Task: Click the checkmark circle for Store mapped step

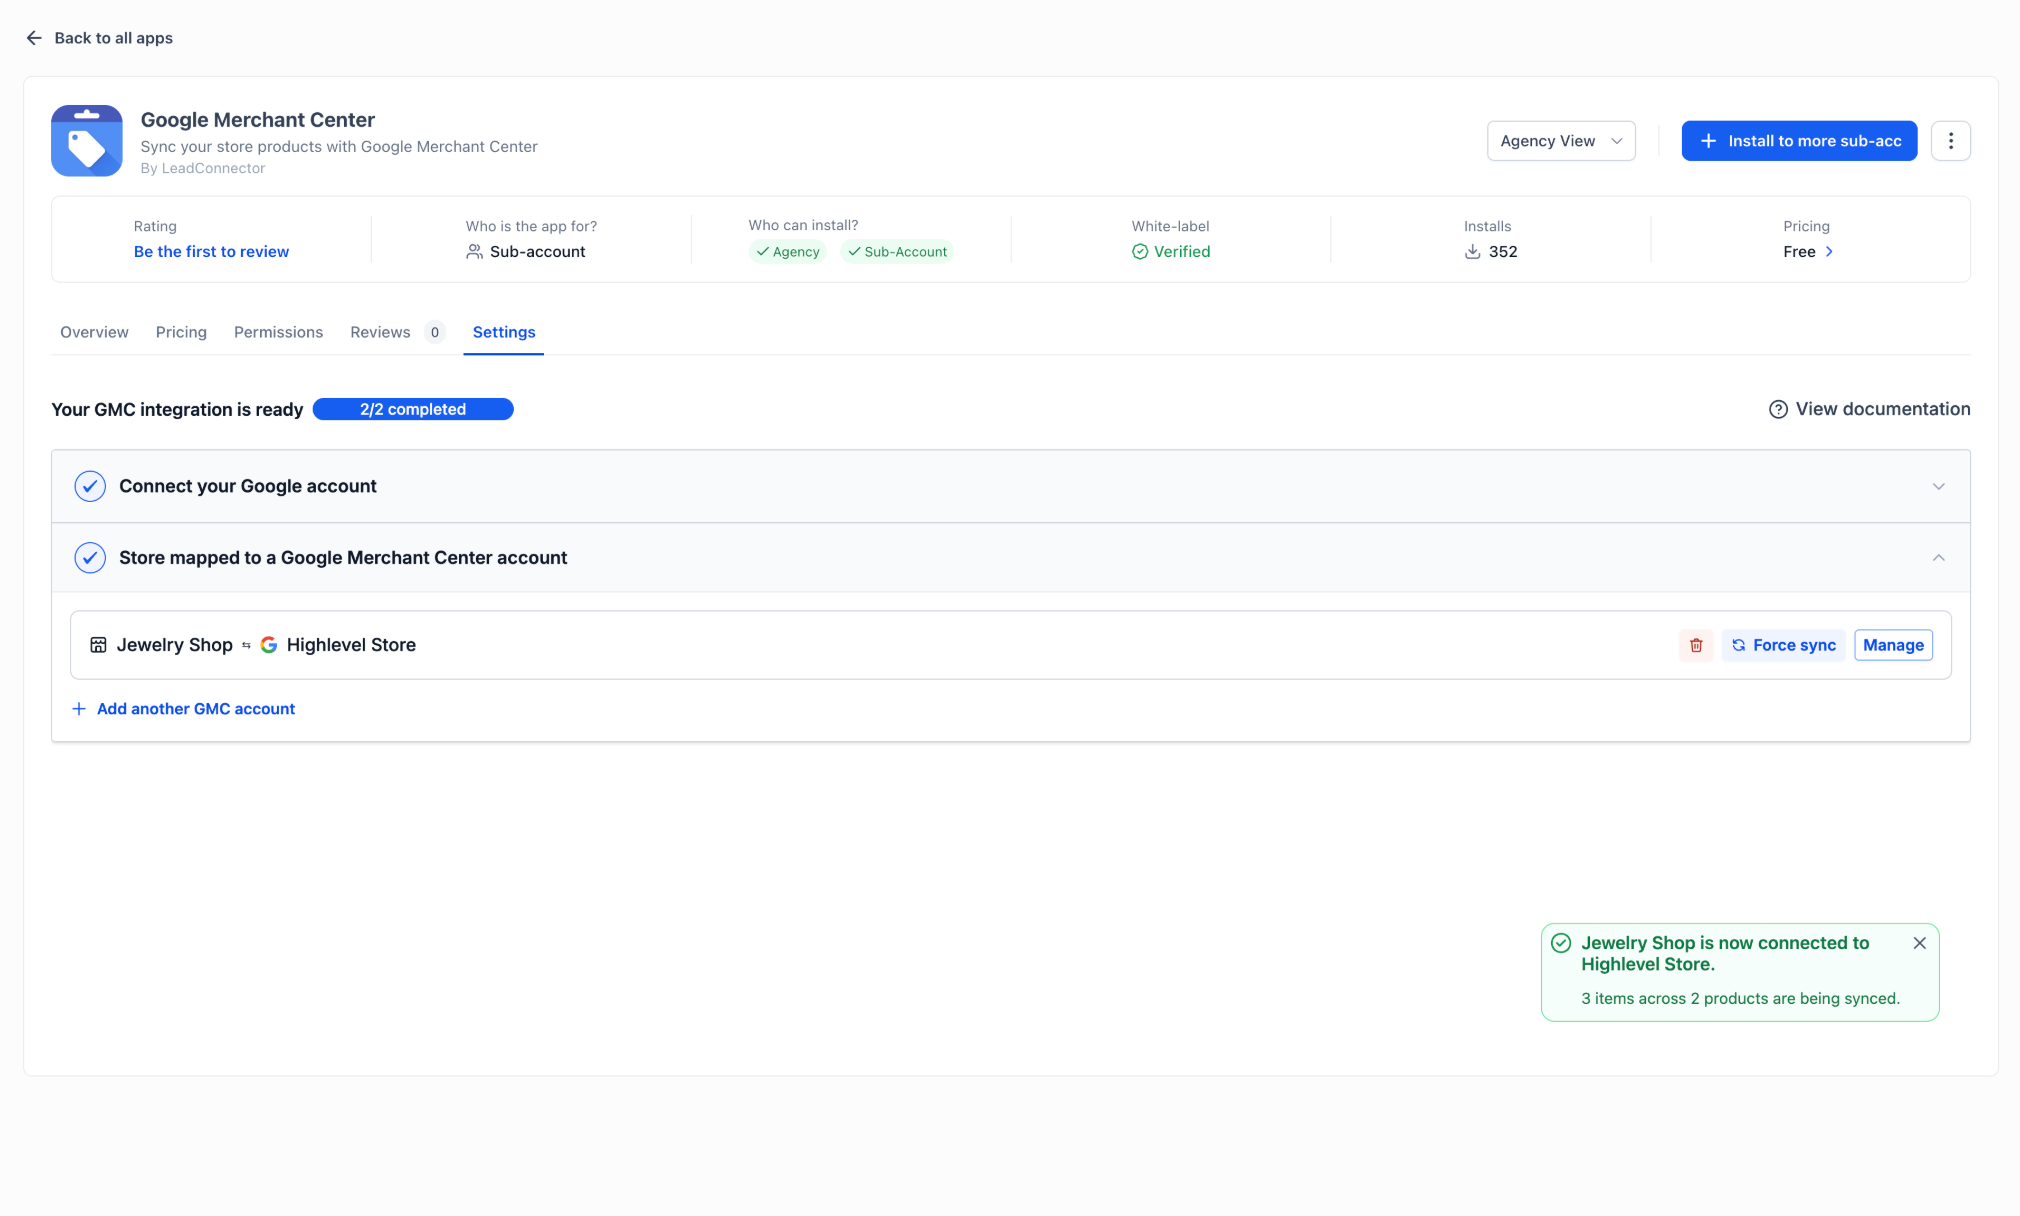Action: click(90, 558)
